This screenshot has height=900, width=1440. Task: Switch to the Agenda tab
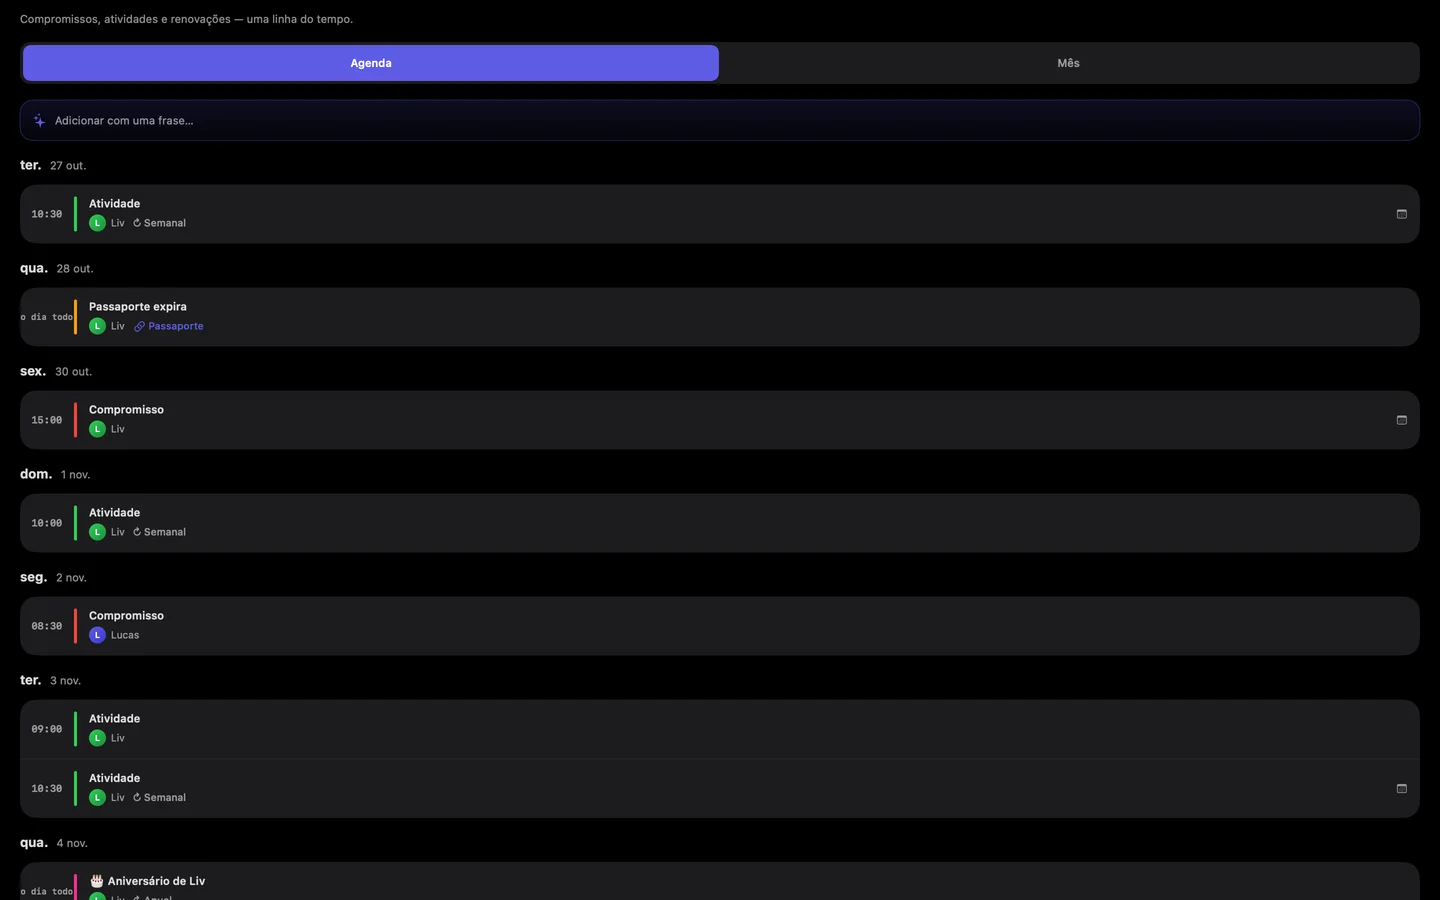click(371, 63)
